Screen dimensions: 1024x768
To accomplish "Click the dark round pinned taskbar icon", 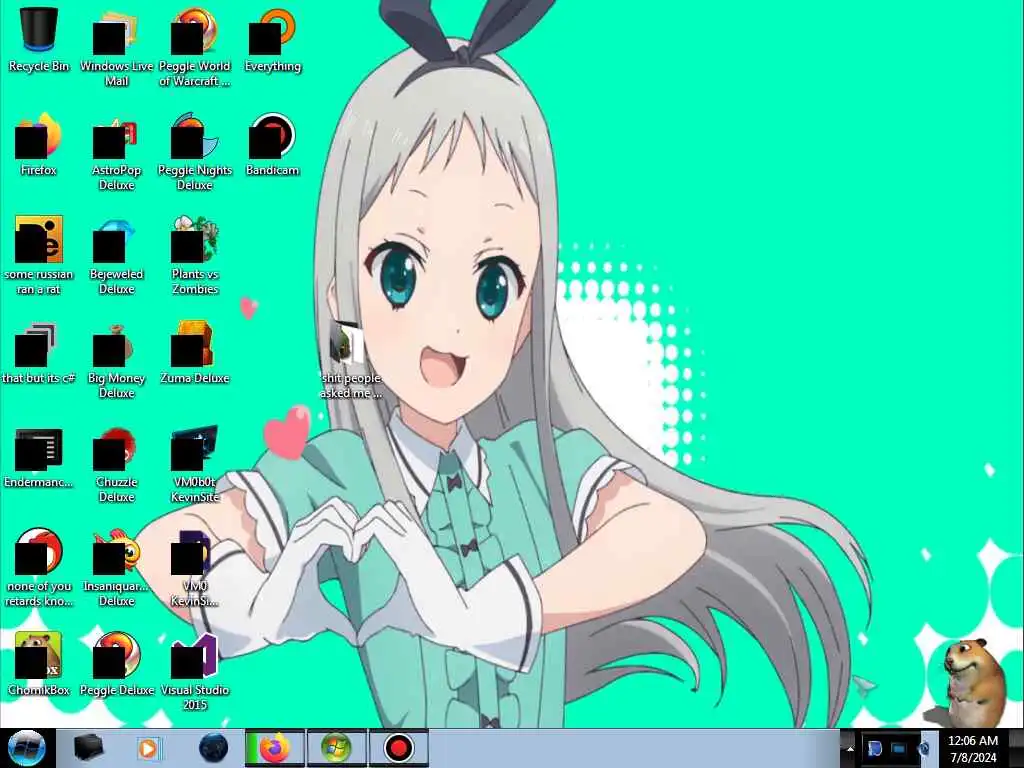I will (213, 748).
